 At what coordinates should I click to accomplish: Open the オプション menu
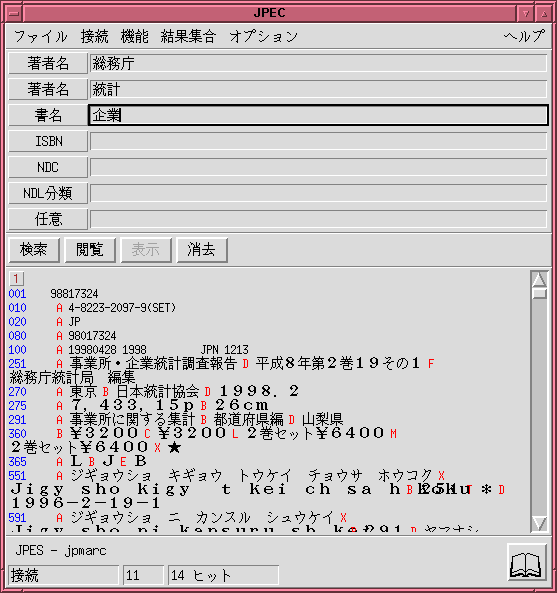click(x=264, y=37)
